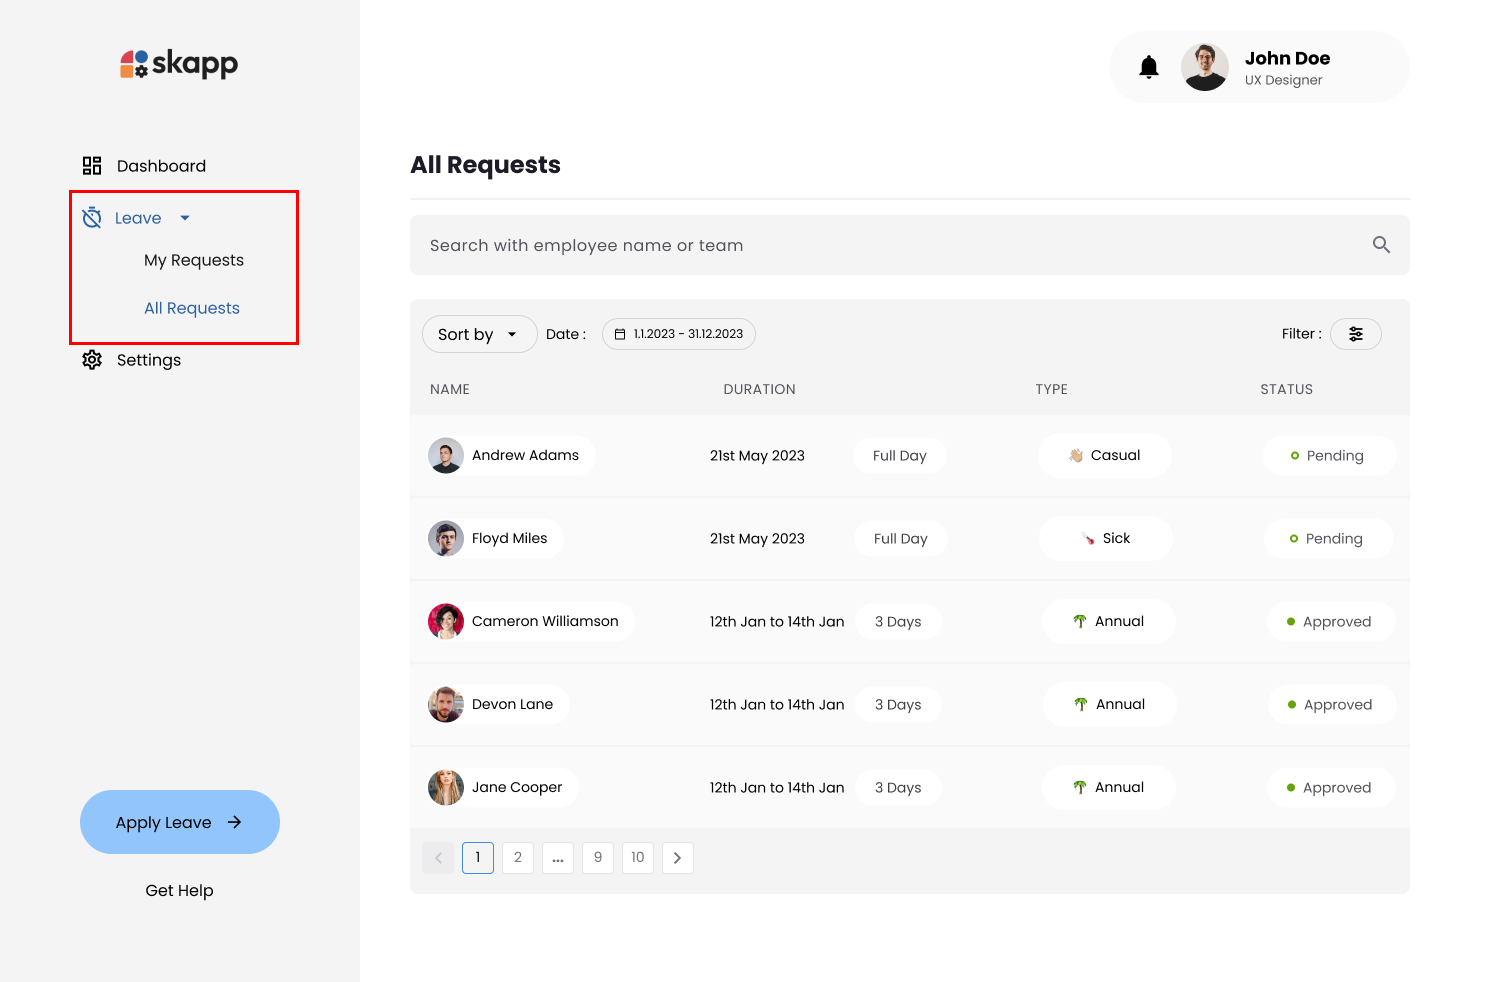Click the search magnifier icon
The width and height of the screenshot is (1512, 982).
pyautogui.click(x=1381, y=245)
